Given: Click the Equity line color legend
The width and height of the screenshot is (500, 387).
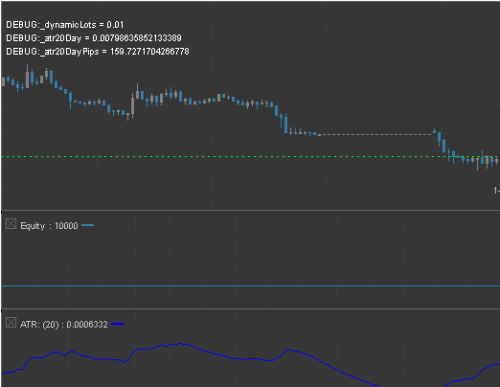Looking at the screenshot, I should click(x=88, y=225).
